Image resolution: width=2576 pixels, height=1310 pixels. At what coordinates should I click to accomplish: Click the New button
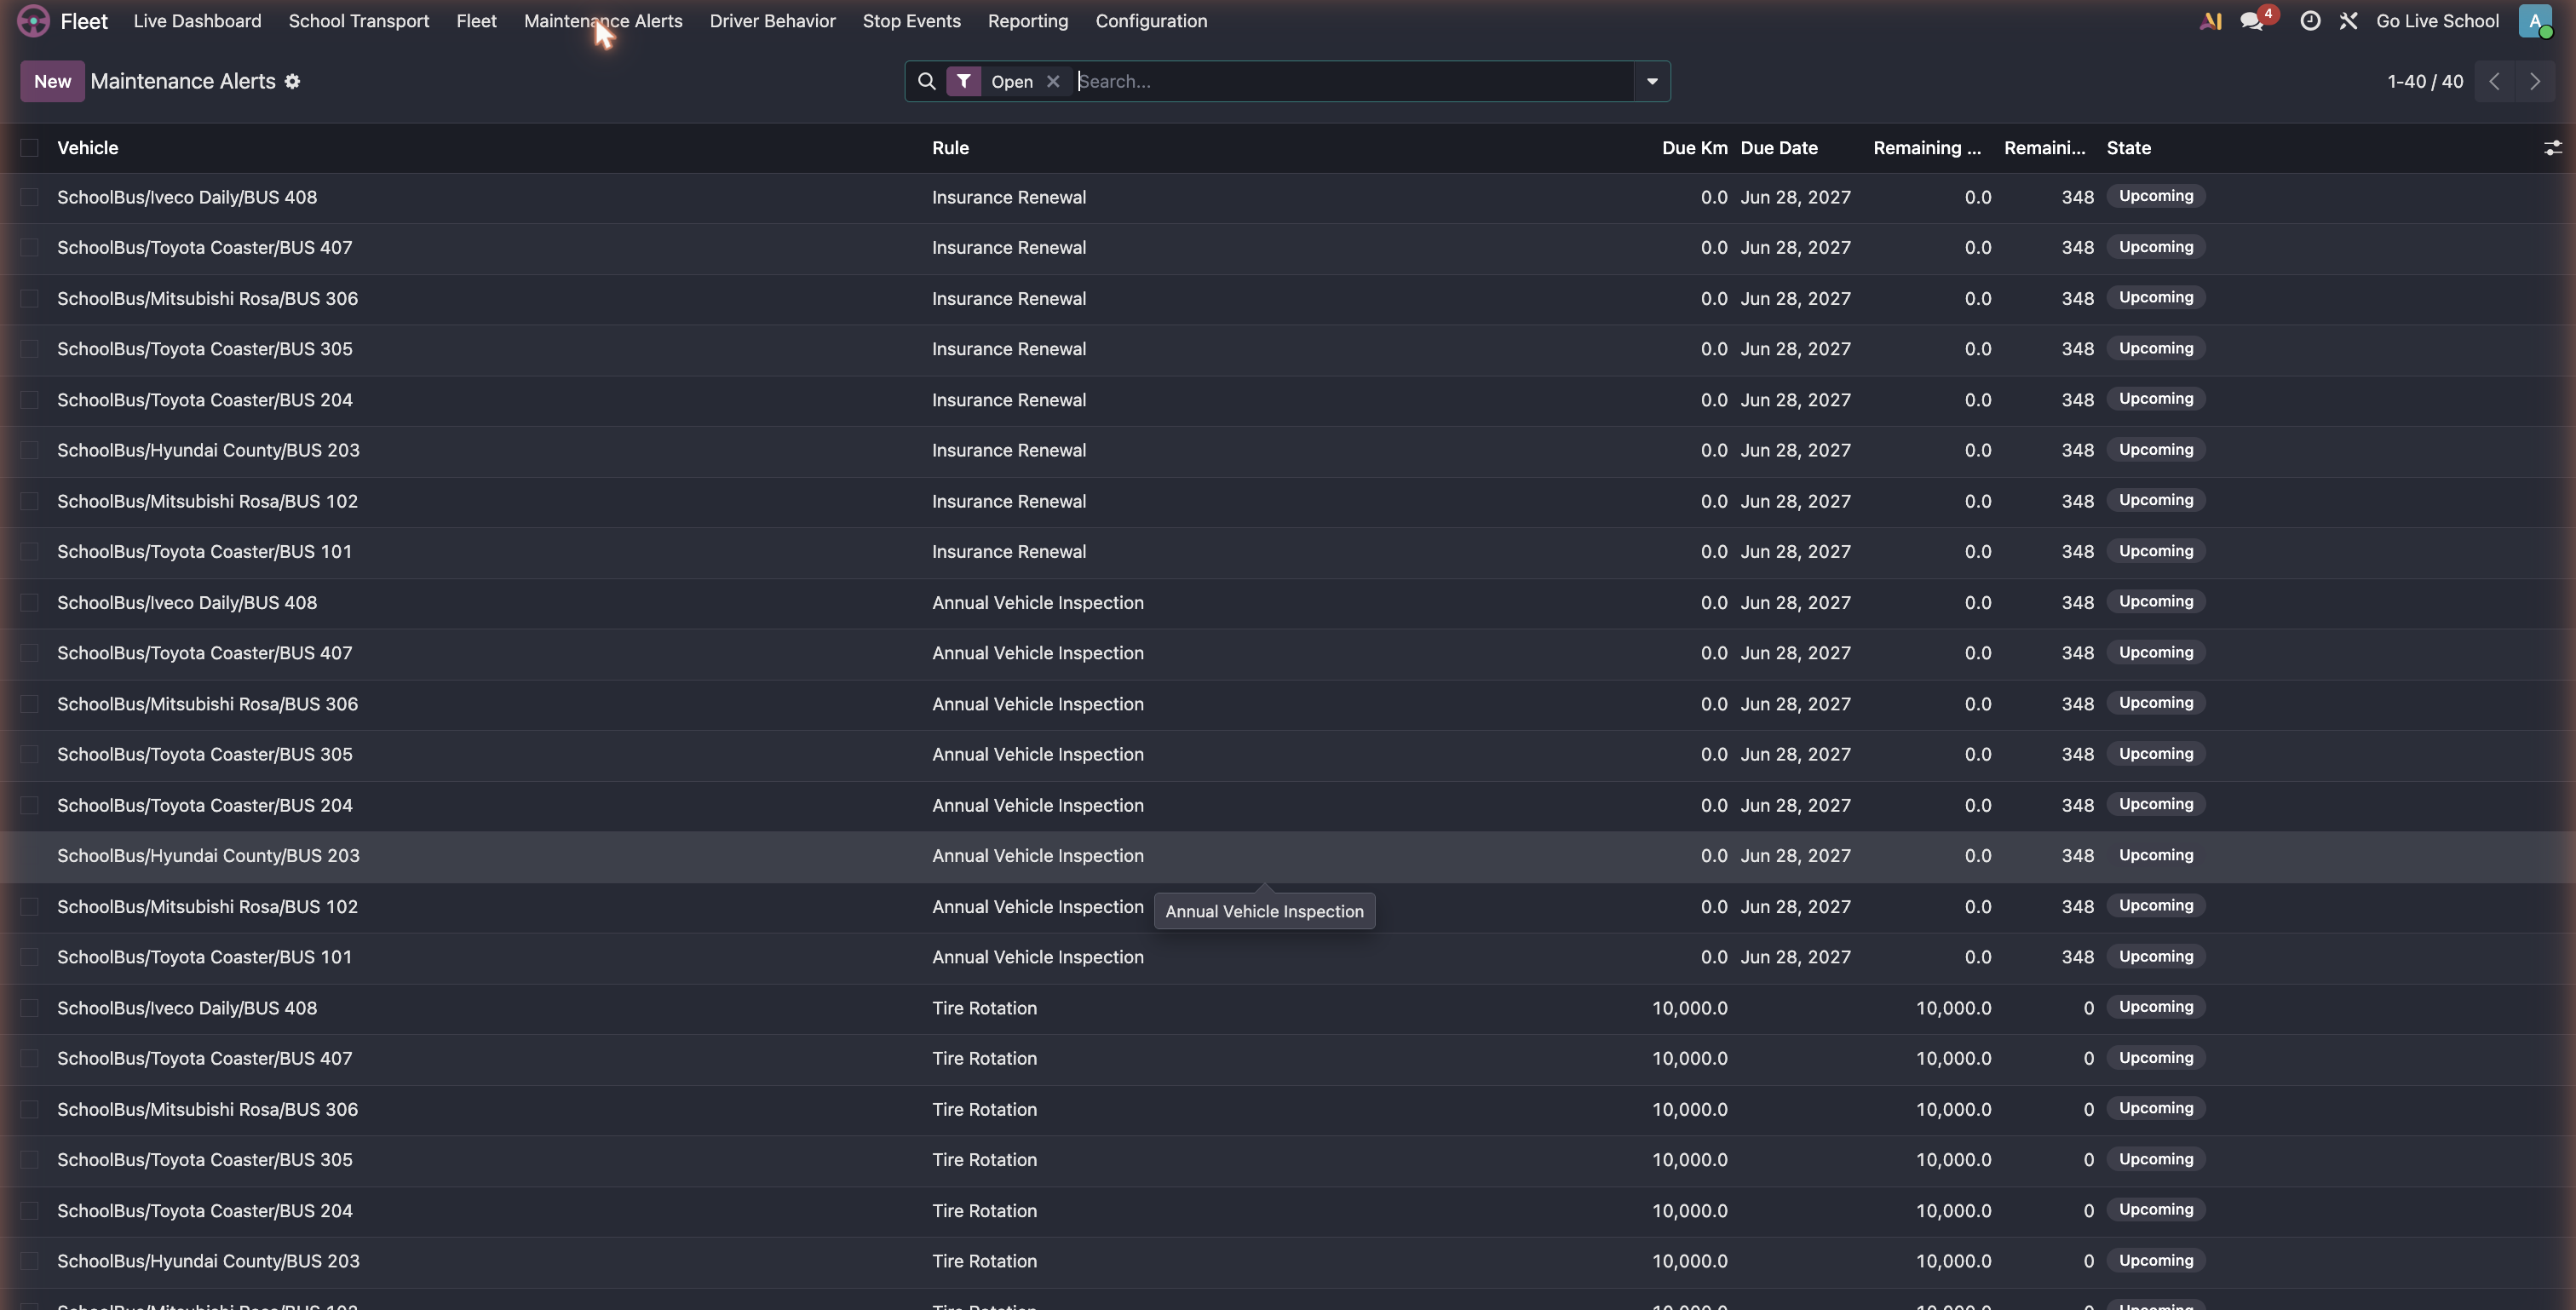[x=52, y=81]
